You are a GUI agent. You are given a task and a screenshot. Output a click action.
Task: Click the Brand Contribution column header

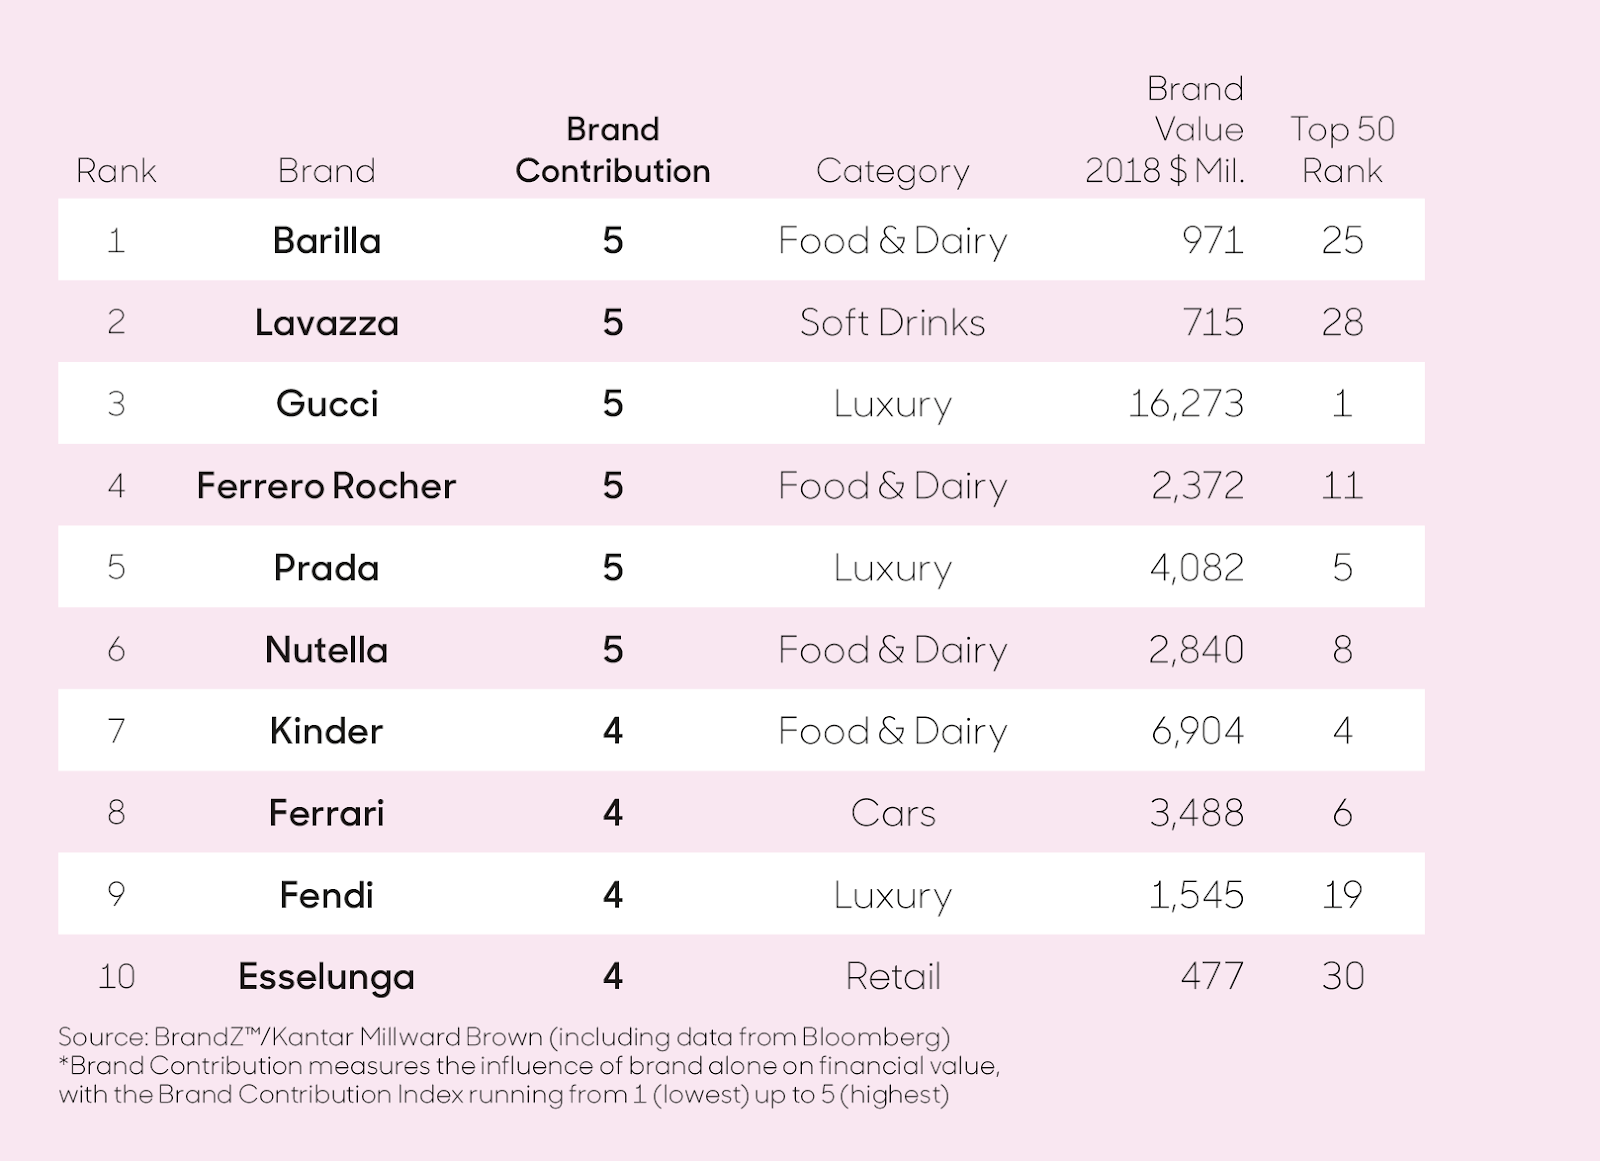pyautogui.click(x=612, y=150)
